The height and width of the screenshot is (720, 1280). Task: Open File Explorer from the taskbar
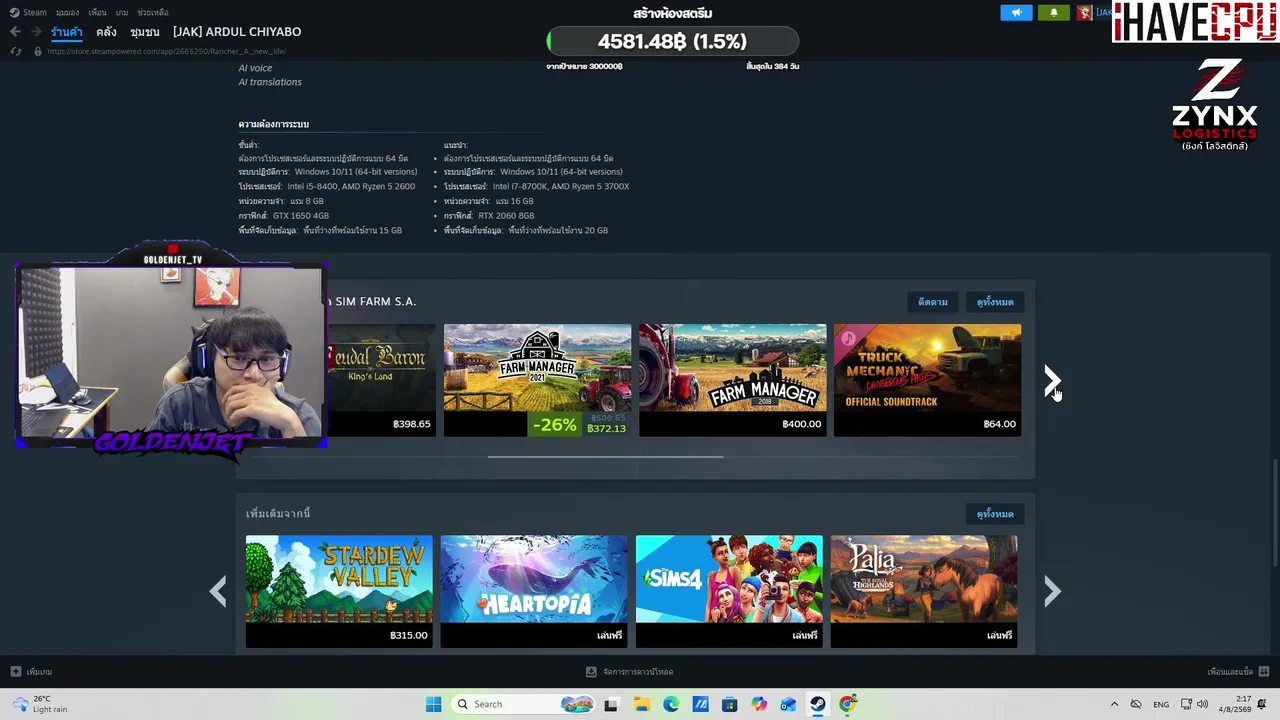coord(641,704)
